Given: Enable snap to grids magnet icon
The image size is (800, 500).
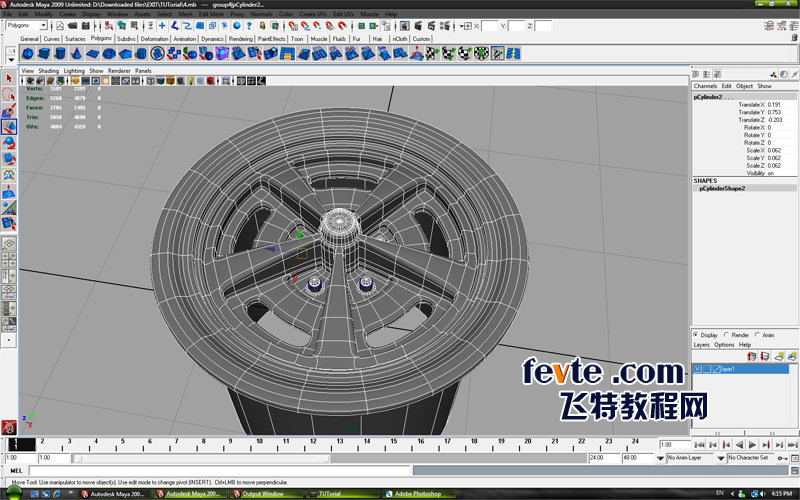Looking at the screenshot, I should 293,26.
